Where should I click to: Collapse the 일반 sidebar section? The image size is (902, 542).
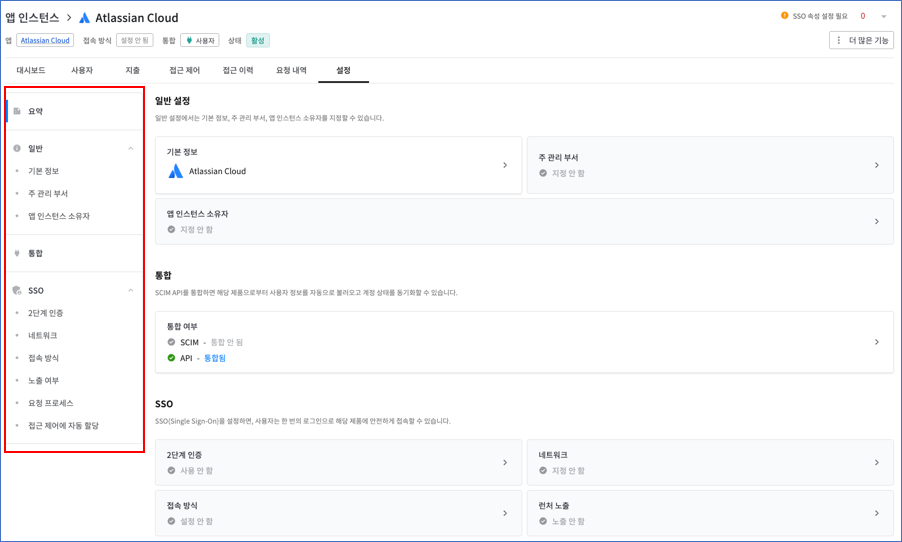pyautogui.click(x=131, y=148)
